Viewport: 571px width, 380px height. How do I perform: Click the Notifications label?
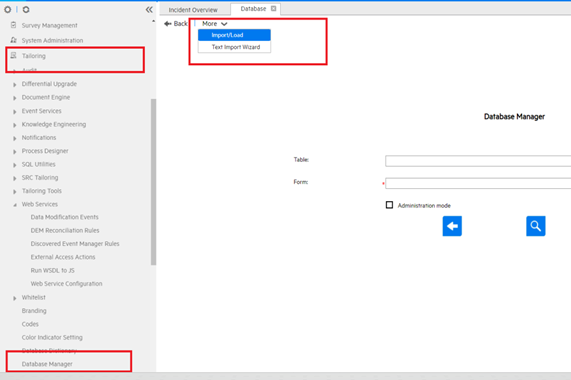[39, 138]
